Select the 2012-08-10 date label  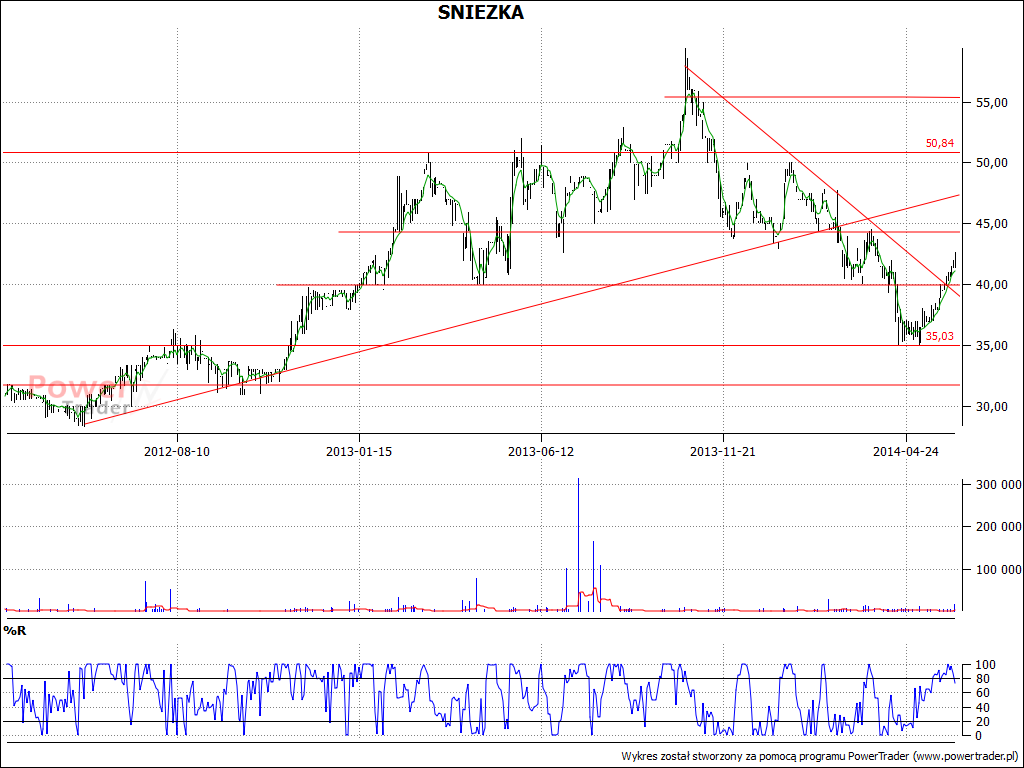(177, 451)
